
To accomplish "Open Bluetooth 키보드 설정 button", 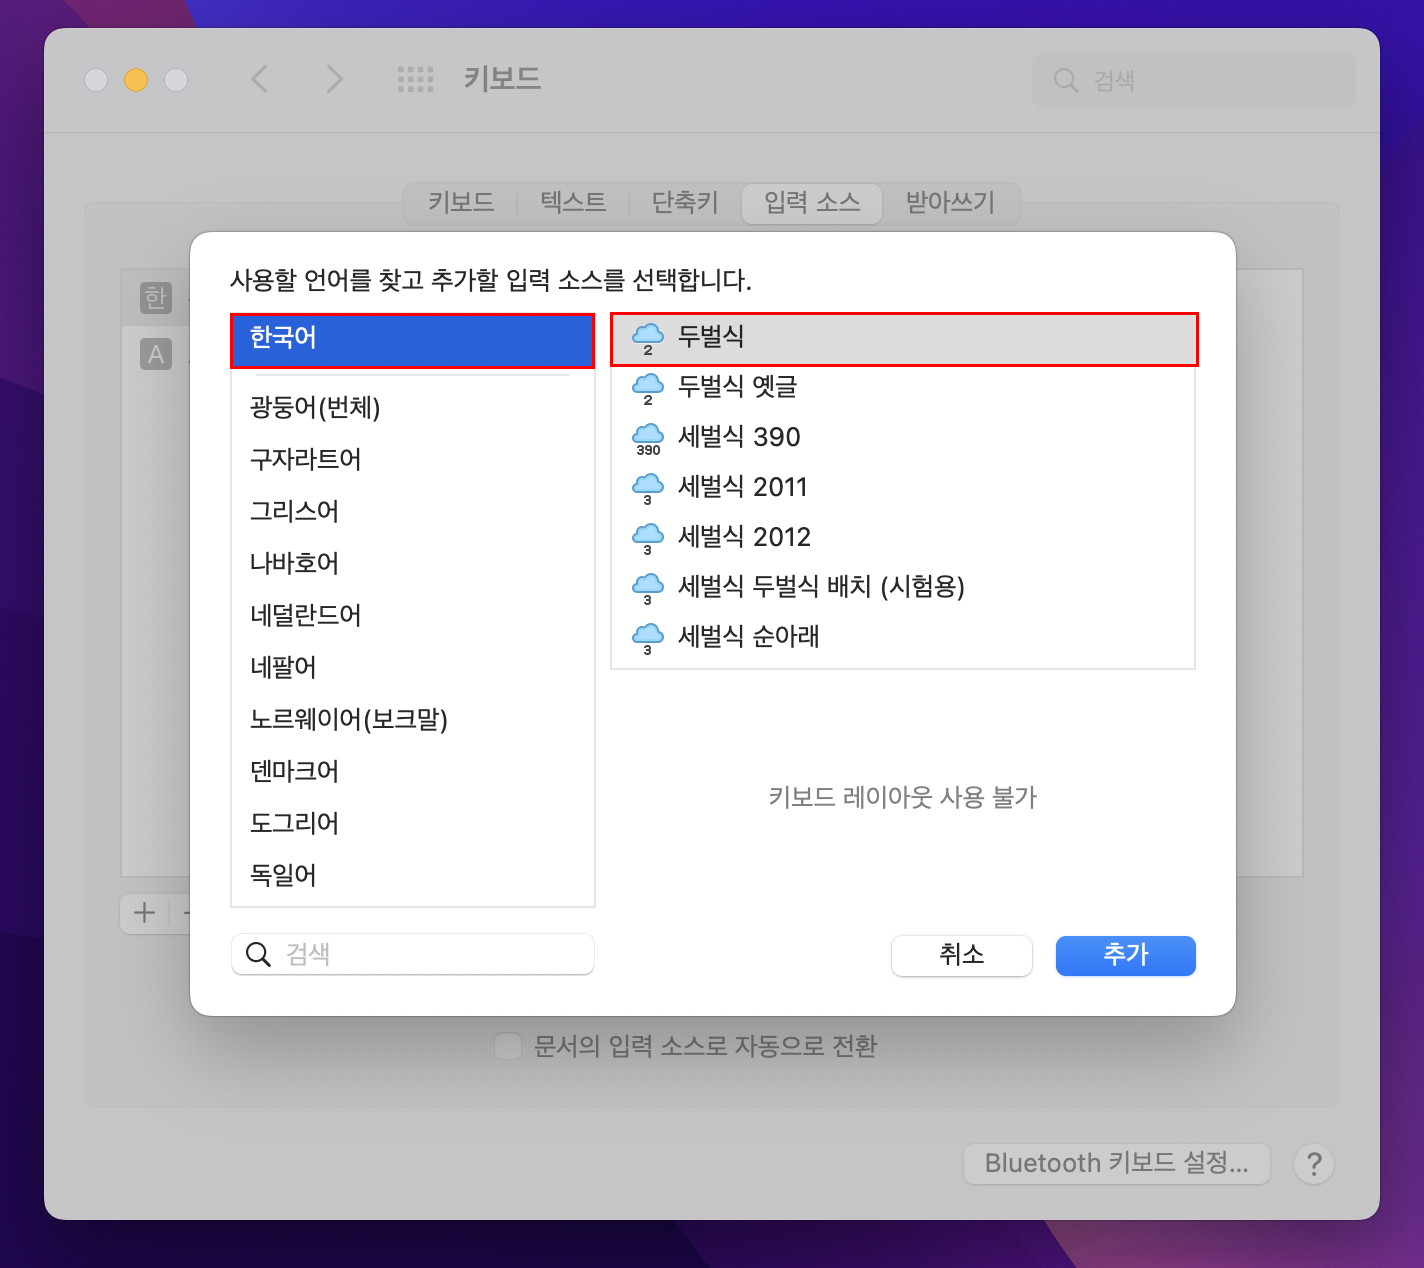I will (x=1117, y=1164).
